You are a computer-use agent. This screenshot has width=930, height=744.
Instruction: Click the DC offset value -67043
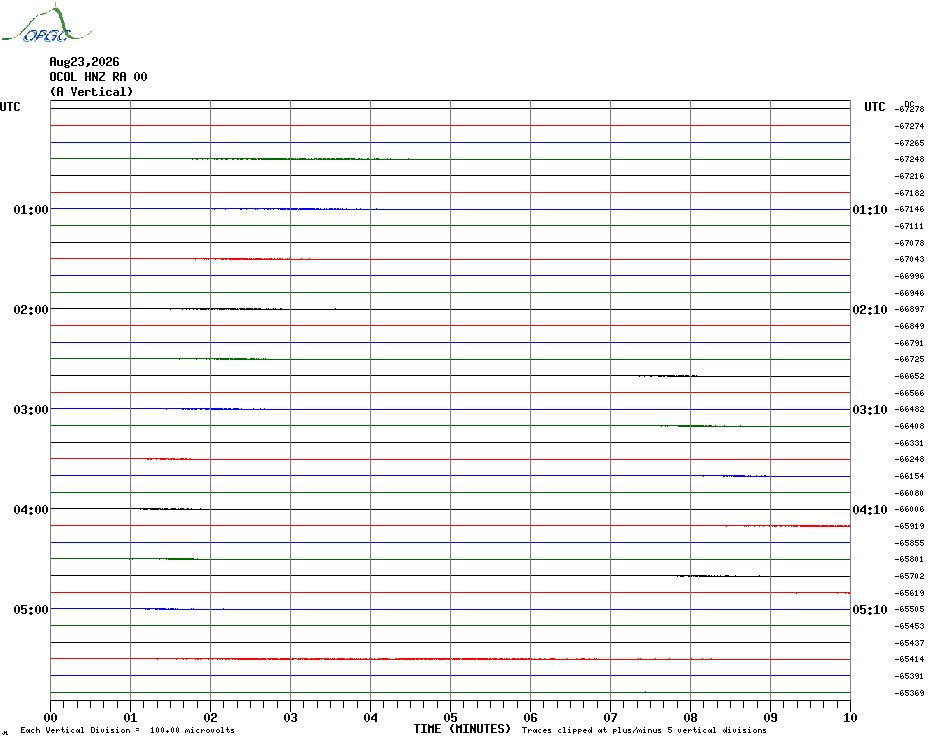click(909, 260)
